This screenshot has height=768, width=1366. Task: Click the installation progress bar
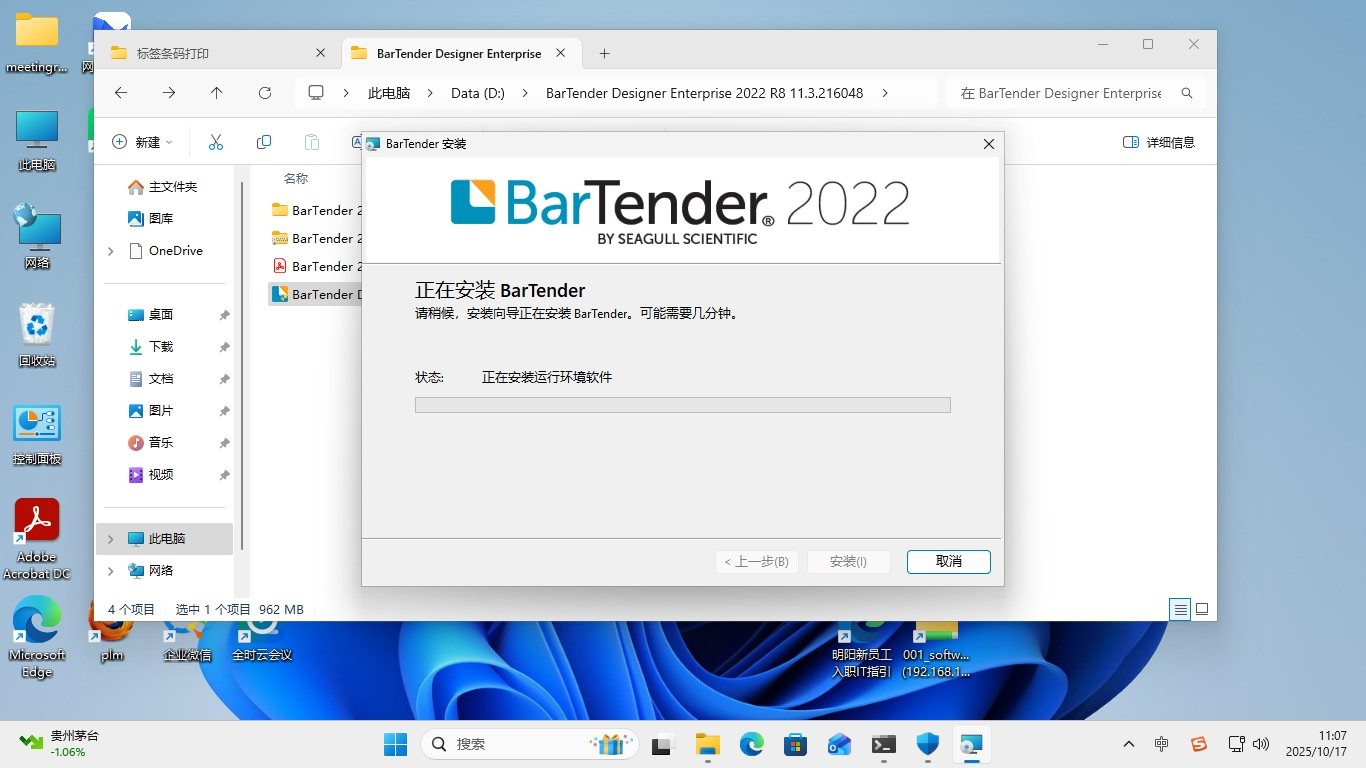pyautogui.click(x=682, y=404)
